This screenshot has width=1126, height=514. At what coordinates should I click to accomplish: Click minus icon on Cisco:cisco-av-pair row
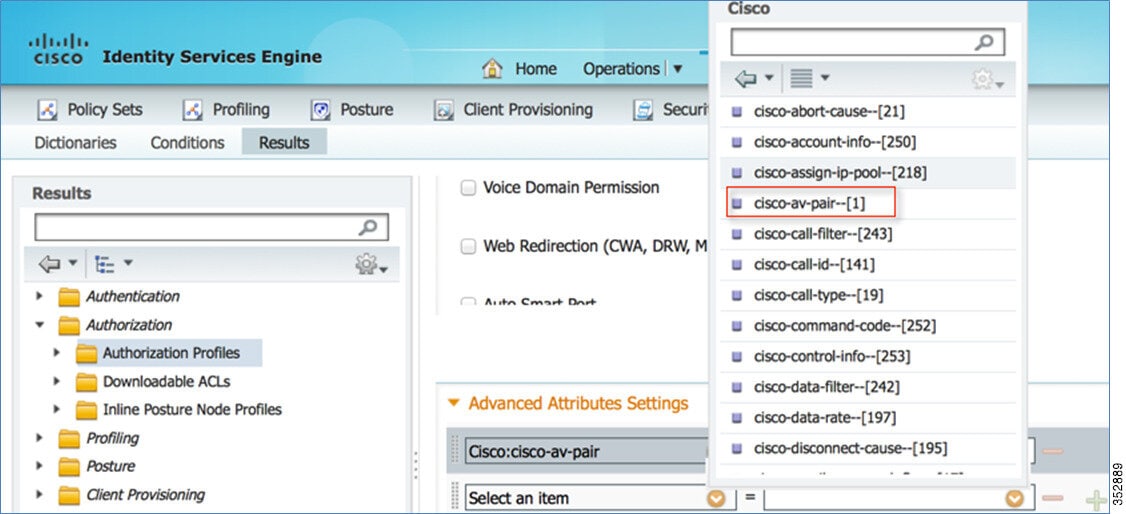click(x=1052, y=452)
